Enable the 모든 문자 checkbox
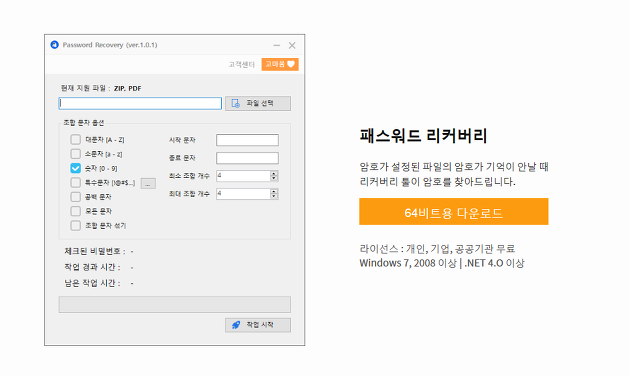This screenshot has height=376, width=630. [x=76, y=211]
